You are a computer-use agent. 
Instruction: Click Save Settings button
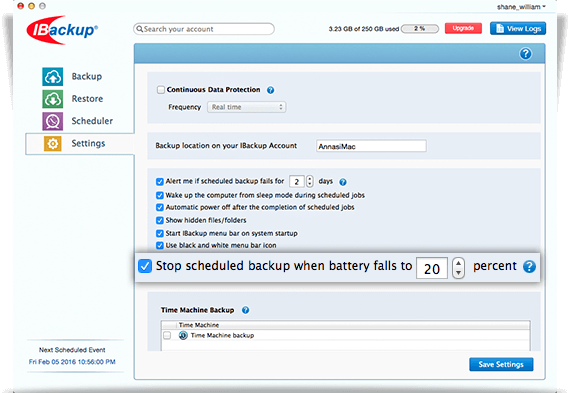tap(501, 364)
